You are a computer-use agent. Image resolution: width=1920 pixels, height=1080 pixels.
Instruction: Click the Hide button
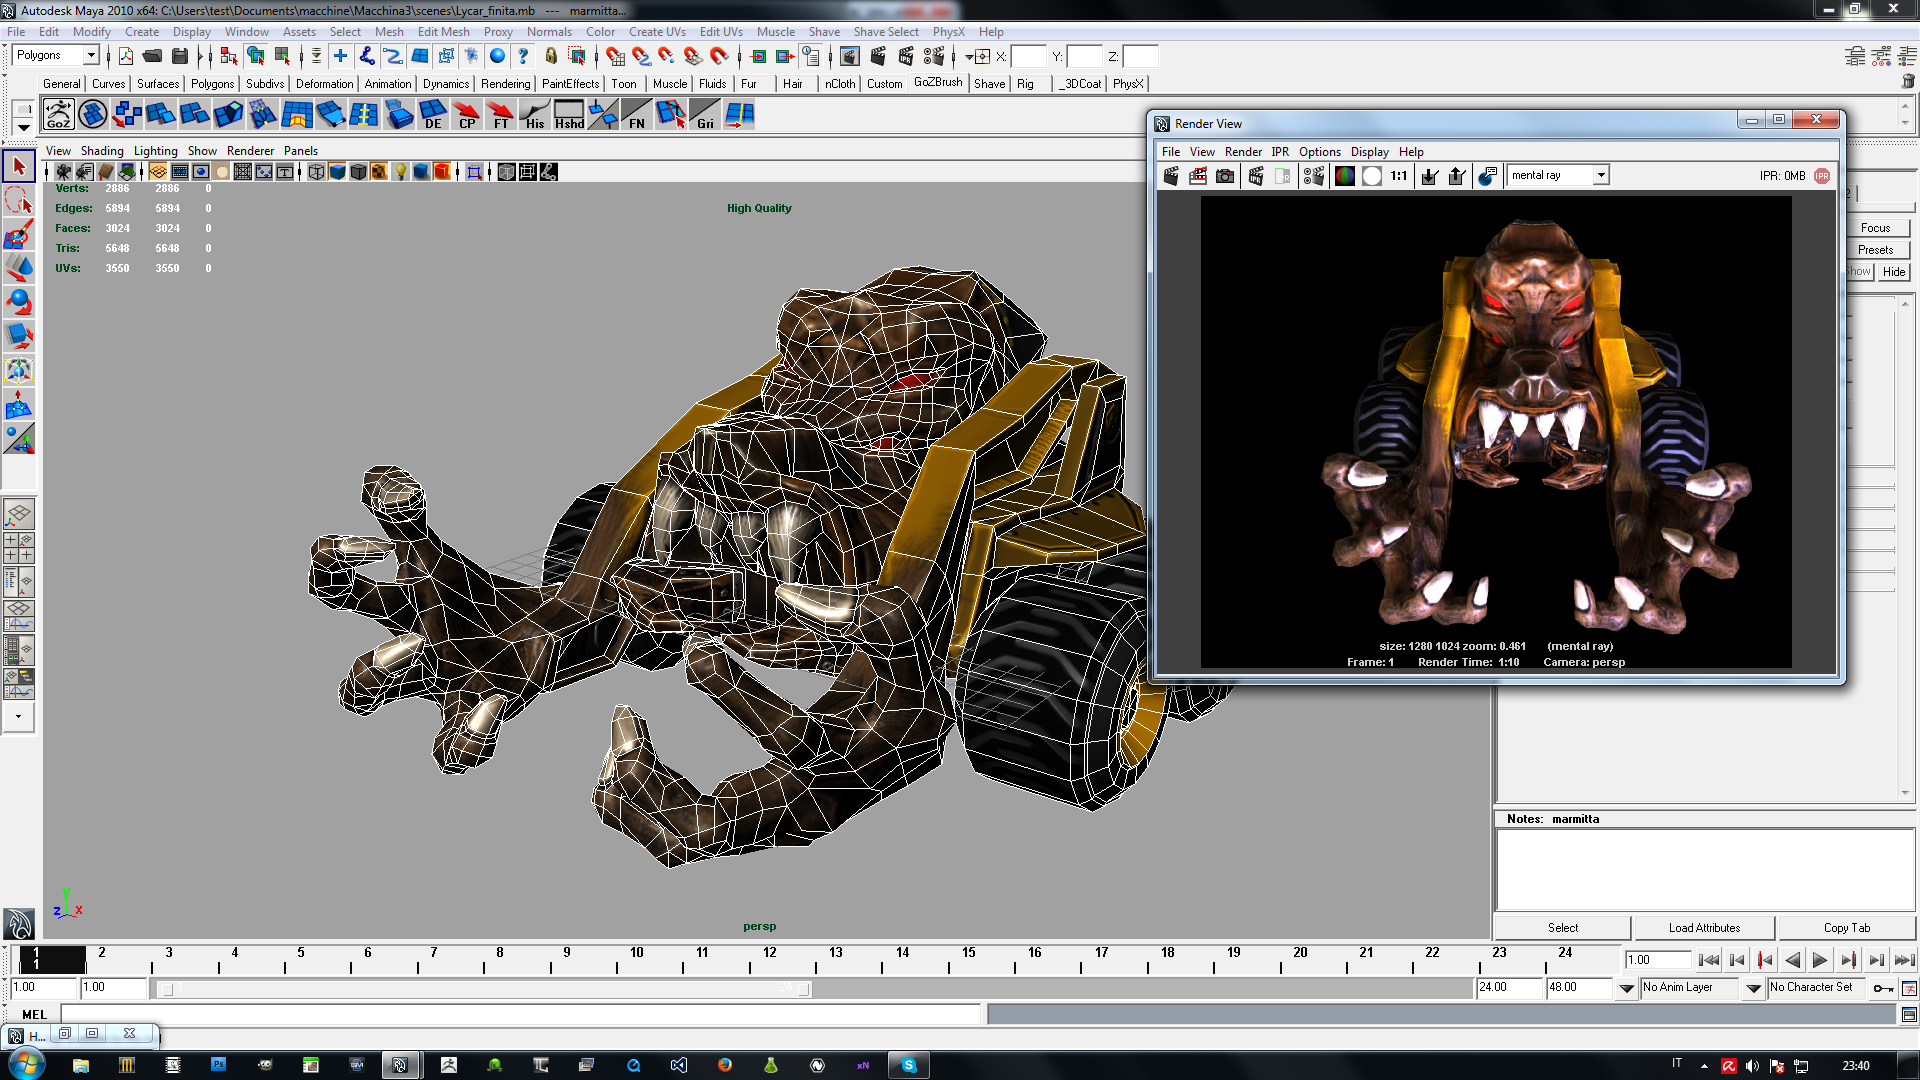[x=1894, y=272]
